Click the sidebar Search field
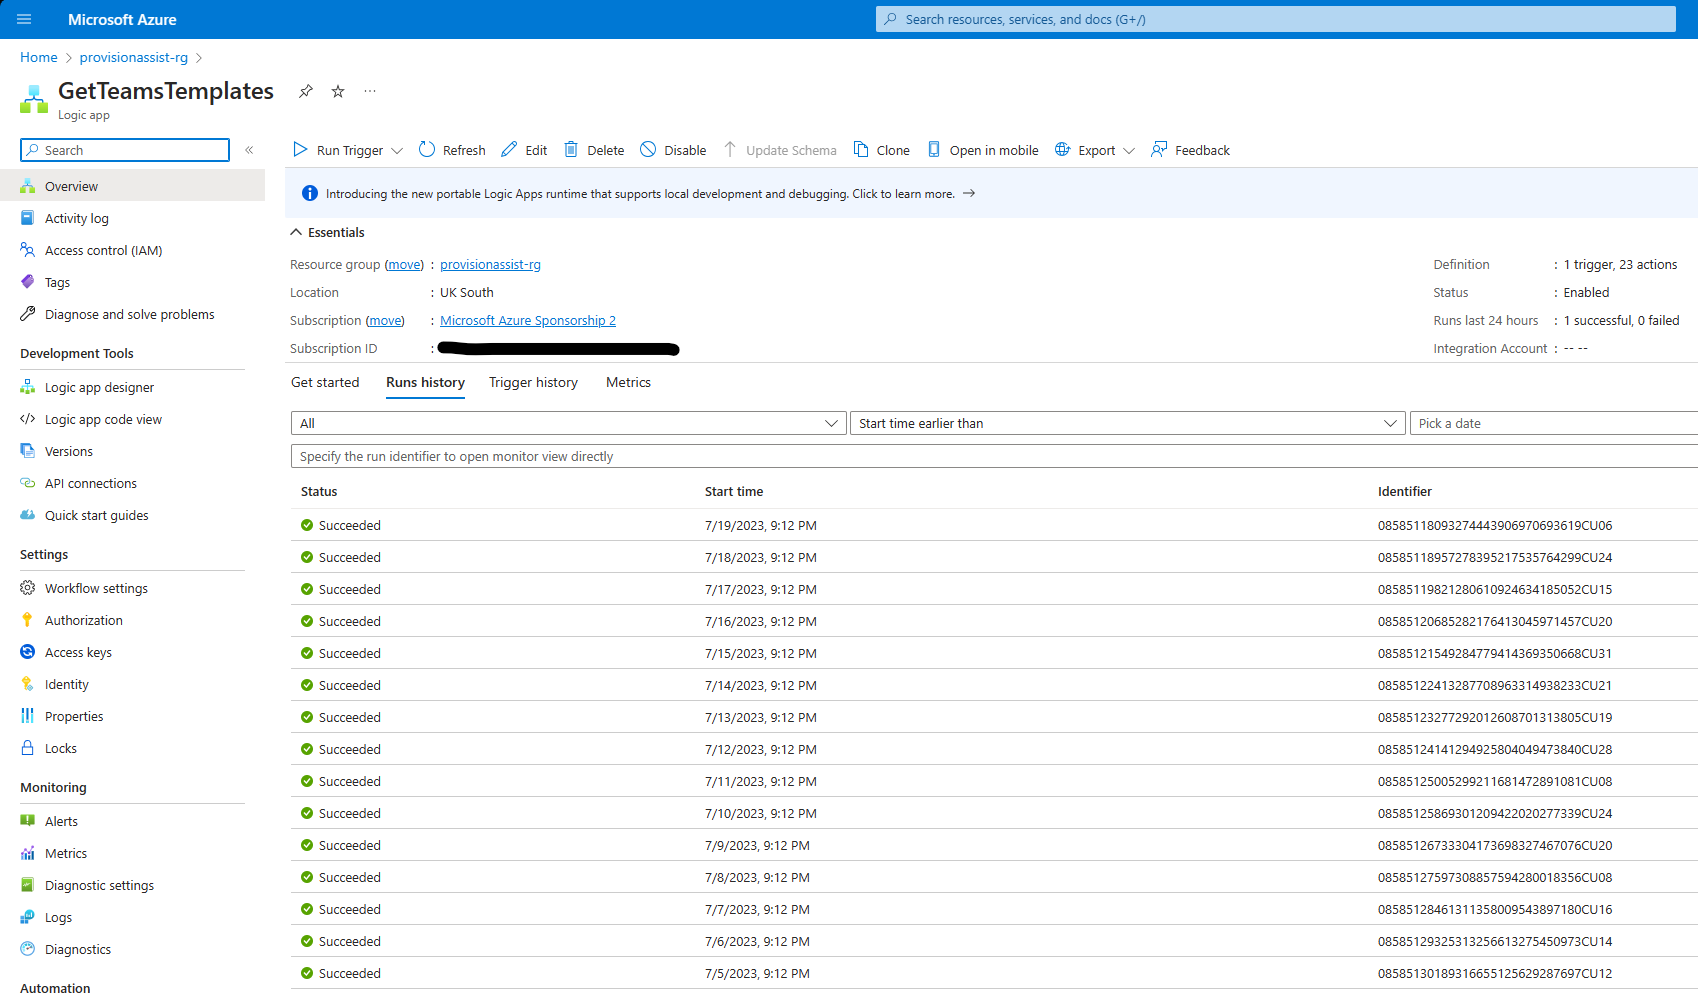 125,150
